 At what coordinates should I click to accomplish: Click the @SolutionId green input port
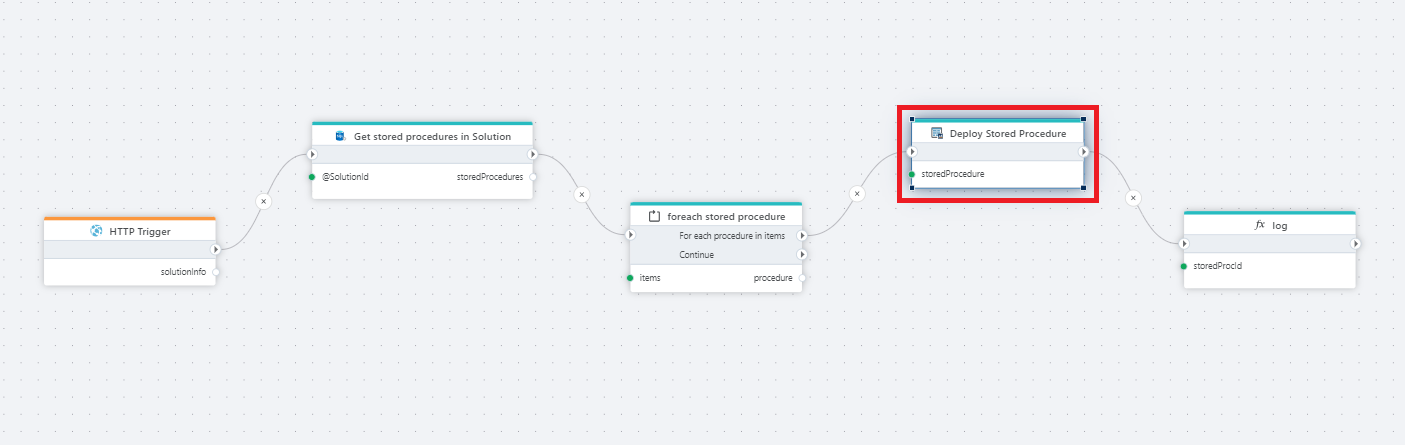tap(312, 177)
